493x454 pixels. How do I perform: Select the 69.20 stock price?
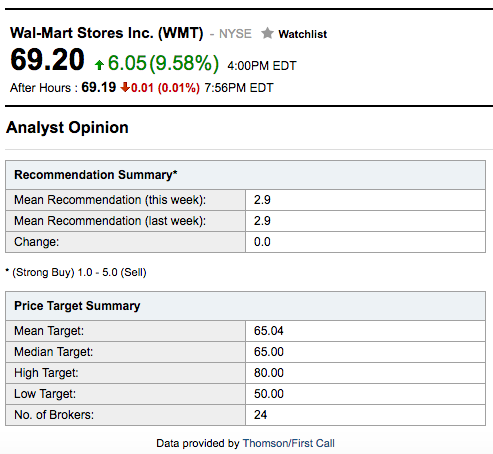(47, 60)
